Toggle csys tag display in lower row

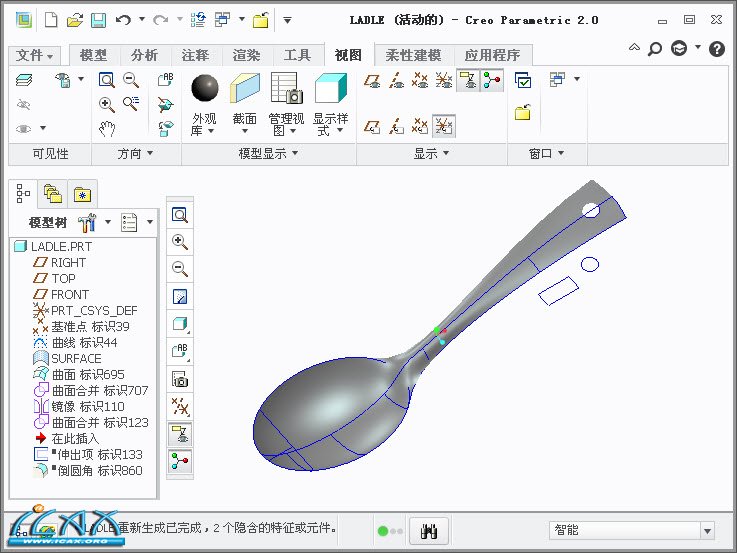pos(444,126)
